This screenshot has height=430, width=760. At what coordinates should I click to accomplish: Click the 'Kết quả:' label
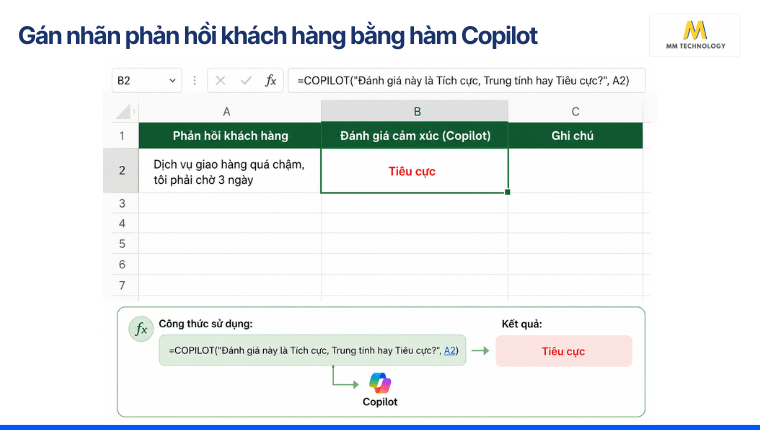click(522, 324)
